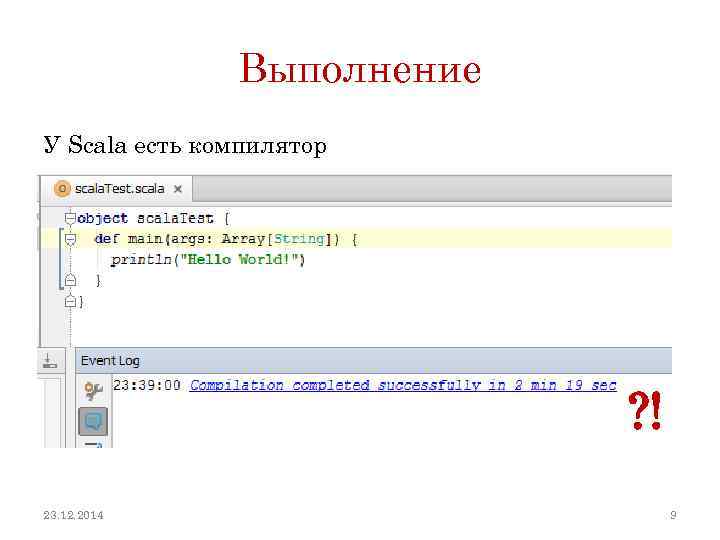Viewport: 720px width, 540px height.
Task: Click the text У Scala есть компилятор
Action: point(185,145)
